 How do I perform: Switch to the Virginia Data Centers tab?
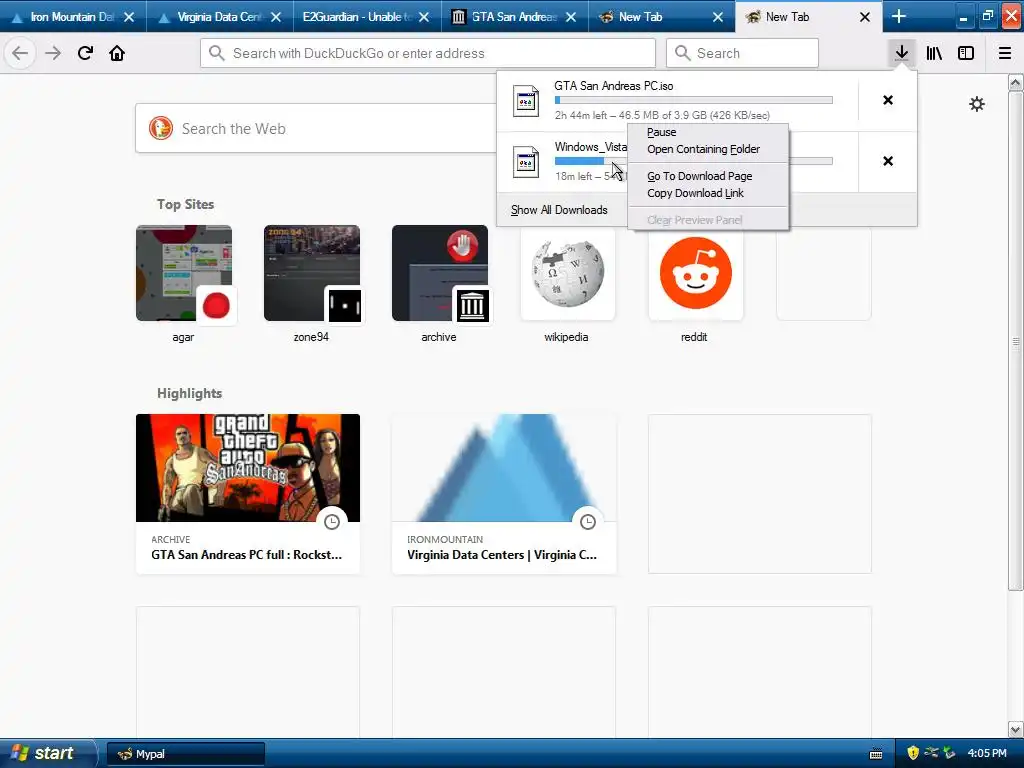pos(220,17)
